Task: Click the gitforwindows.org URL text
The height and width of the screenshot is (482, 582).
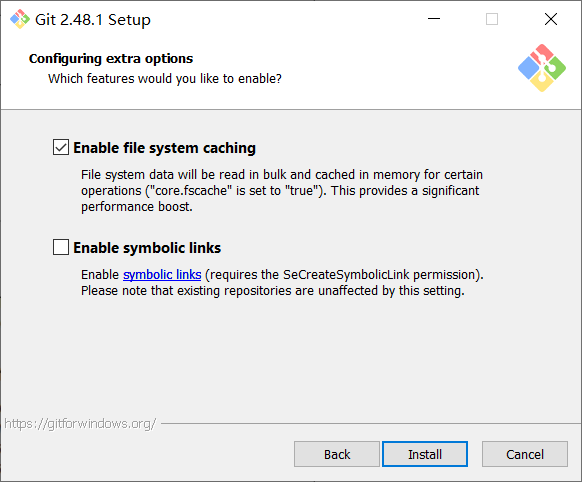Action: 80,423
